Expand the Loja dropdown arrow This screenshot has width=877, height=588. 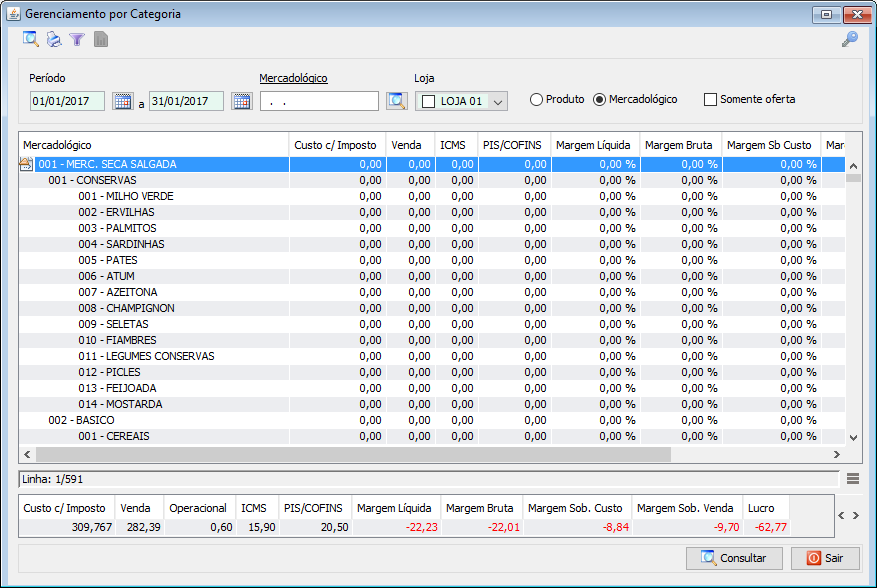[498, 101]
